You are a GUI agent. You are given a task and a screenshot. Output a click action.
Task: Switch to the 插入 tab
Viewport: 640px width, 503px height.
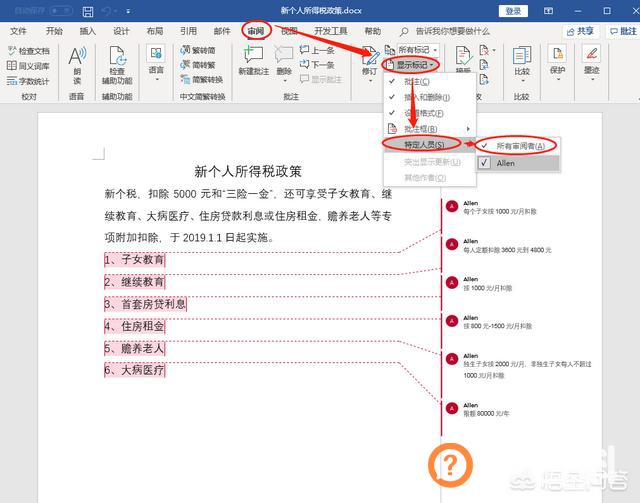point(88,31)
